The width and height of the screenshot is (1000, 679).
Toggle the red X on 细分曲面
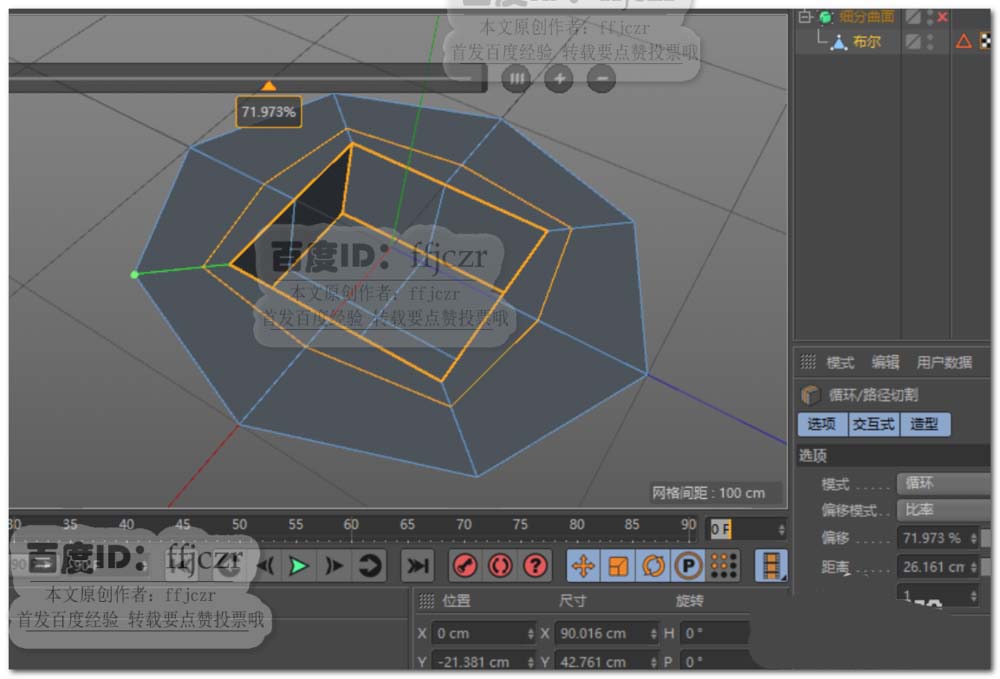(942, 17)
